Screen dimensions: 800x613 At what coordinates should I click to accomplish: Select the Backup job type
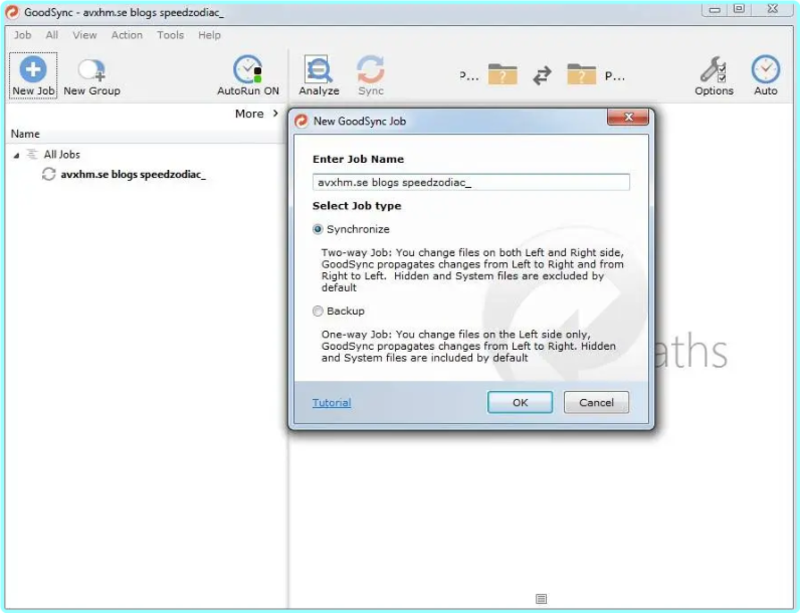[317, 311]
